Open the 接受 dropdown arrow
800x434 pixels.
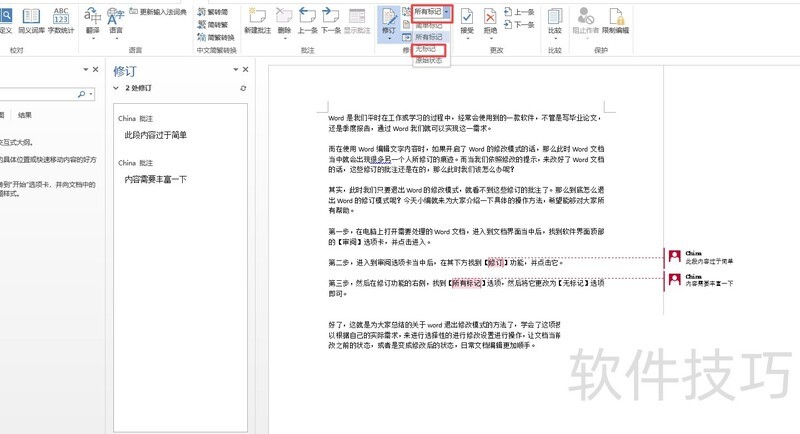pyautogui.click(x=467, y=38)
